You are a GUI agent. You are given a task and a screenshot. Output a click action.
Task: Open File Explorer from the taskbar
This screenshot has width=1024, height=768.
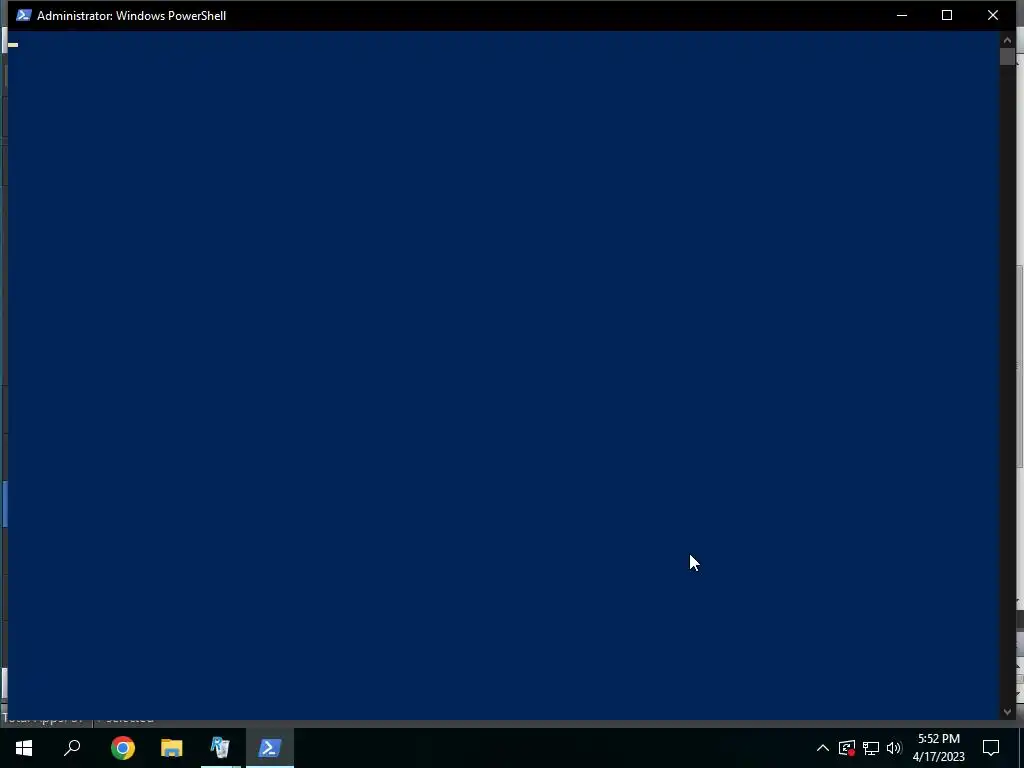tap(172, 748)
